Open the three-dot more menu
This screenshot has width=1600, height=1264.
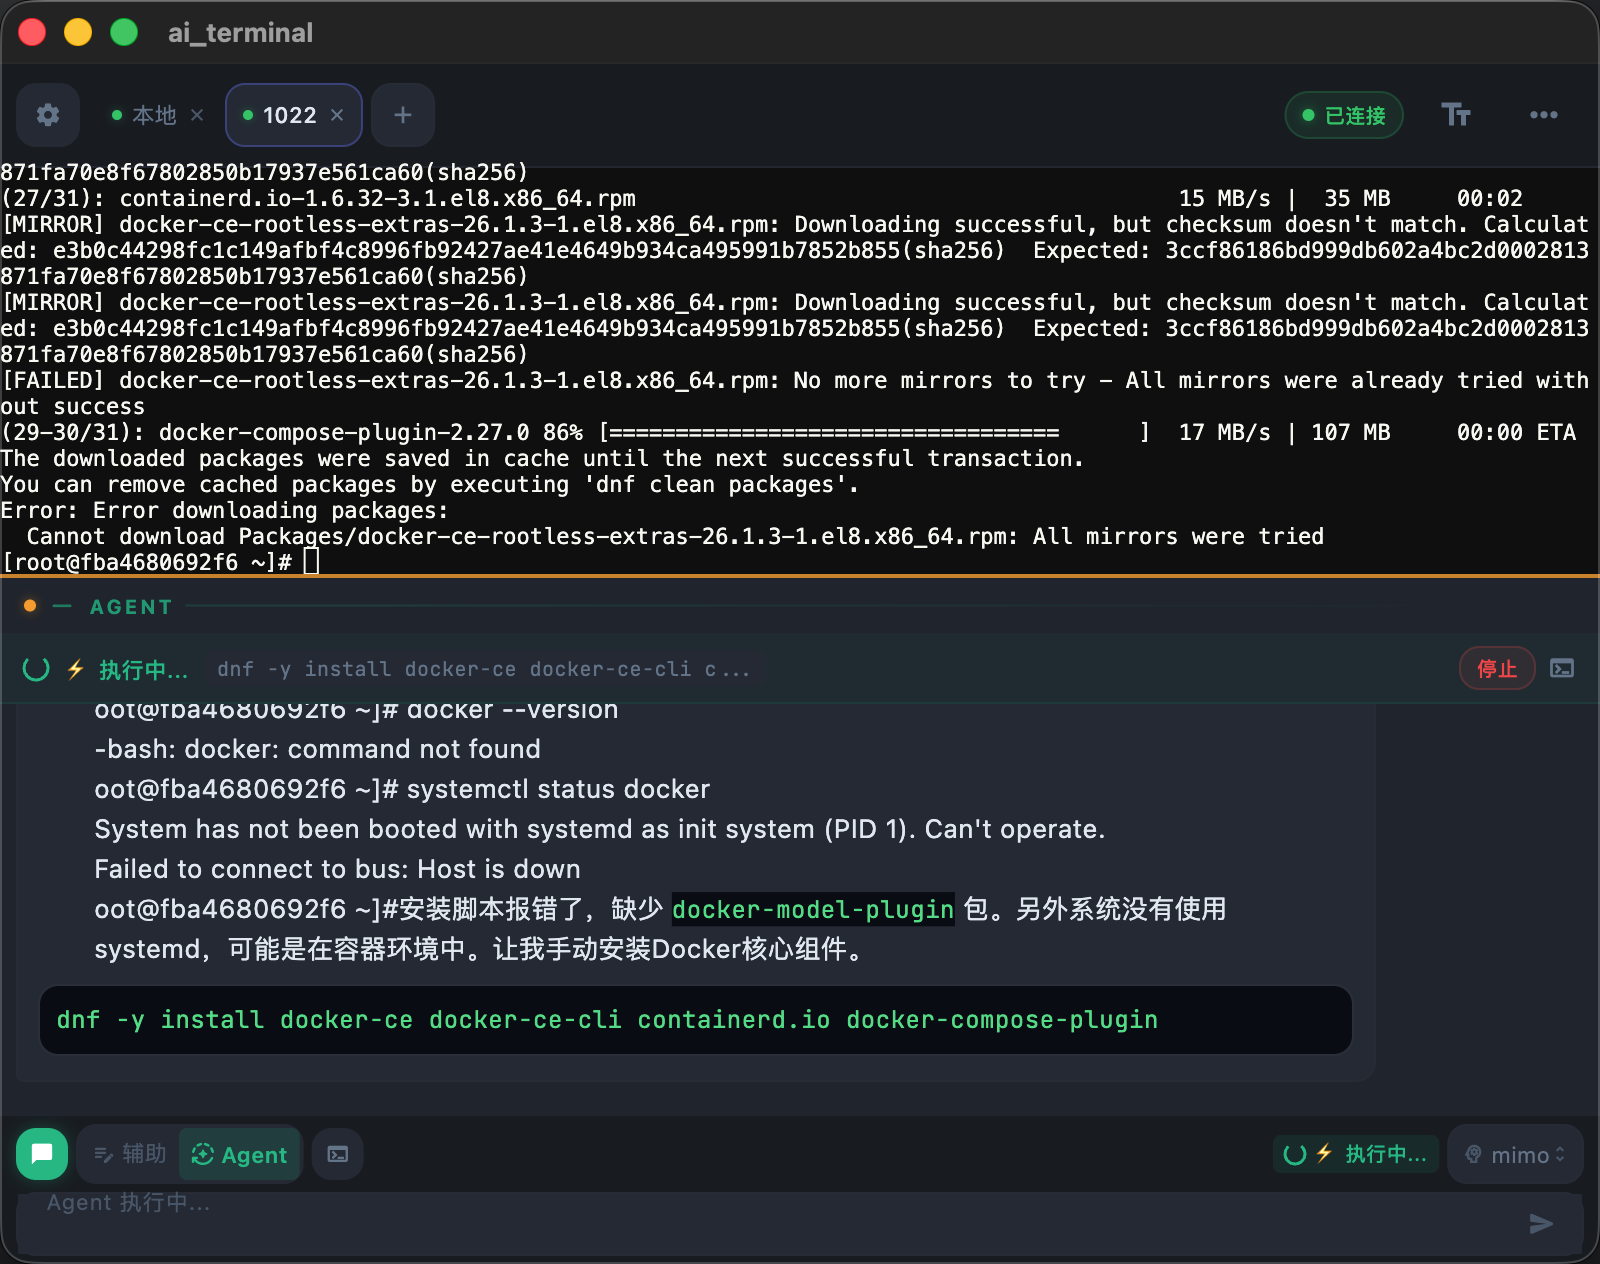pos(1543,115)
